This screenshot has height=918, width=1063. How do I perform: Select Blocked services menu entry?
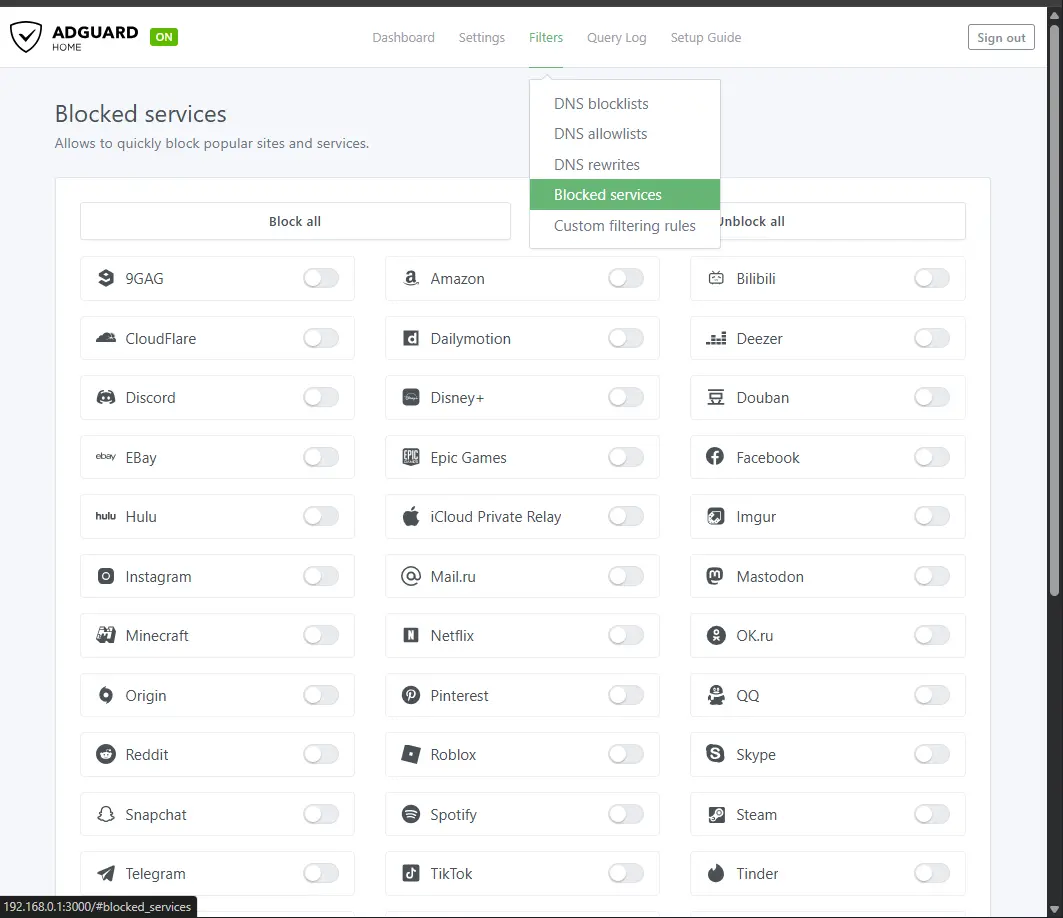[x=624, y=195]
